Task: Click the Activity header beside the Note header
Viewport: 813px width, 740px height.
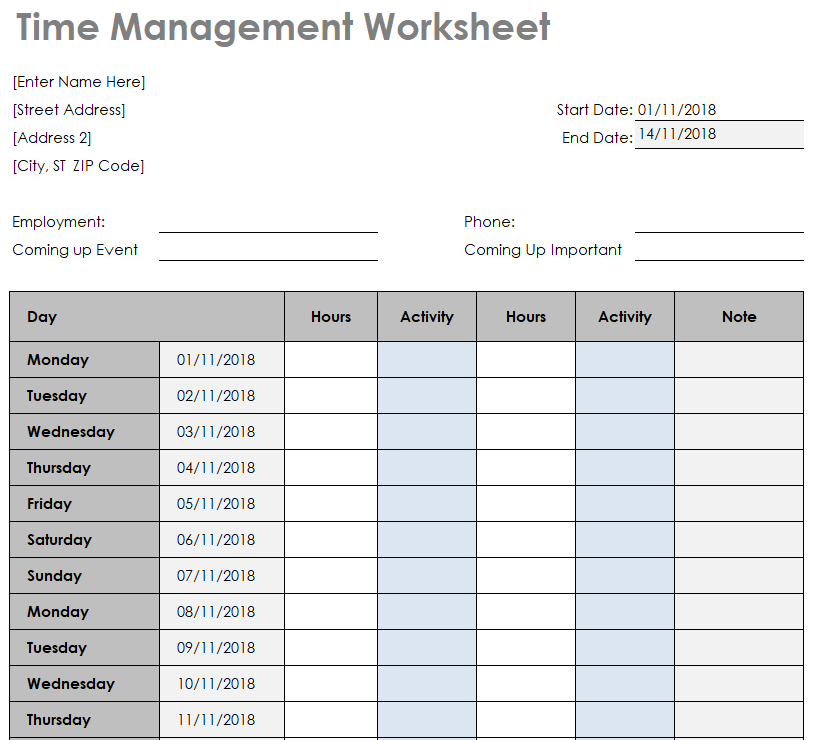Action: tap(625, 316)
